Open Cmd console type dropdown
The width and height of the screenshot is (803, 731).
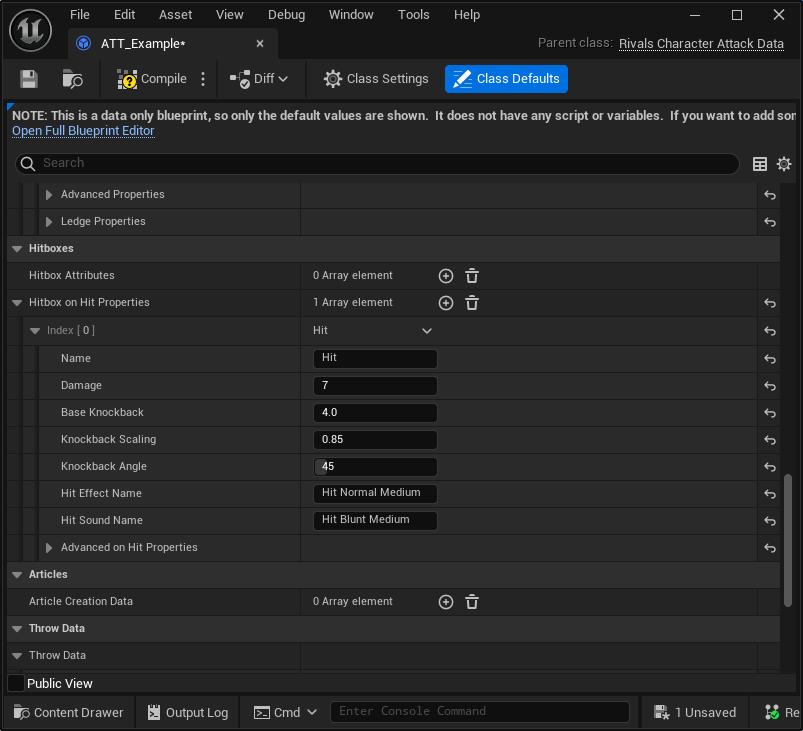click(x=286, y=713)
